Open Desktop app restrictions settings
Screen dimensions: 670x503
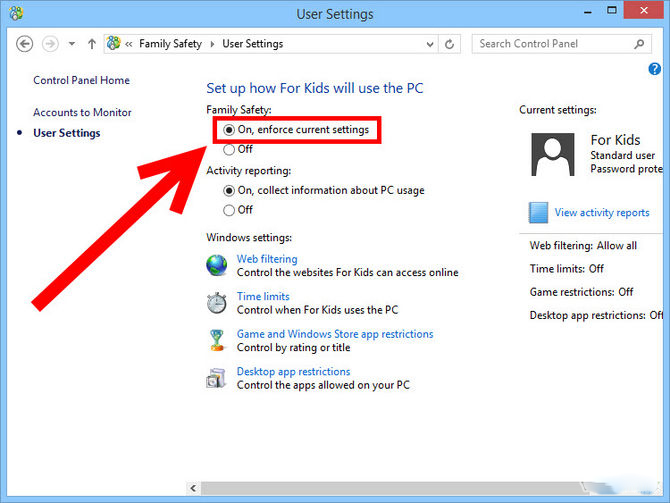294,371
